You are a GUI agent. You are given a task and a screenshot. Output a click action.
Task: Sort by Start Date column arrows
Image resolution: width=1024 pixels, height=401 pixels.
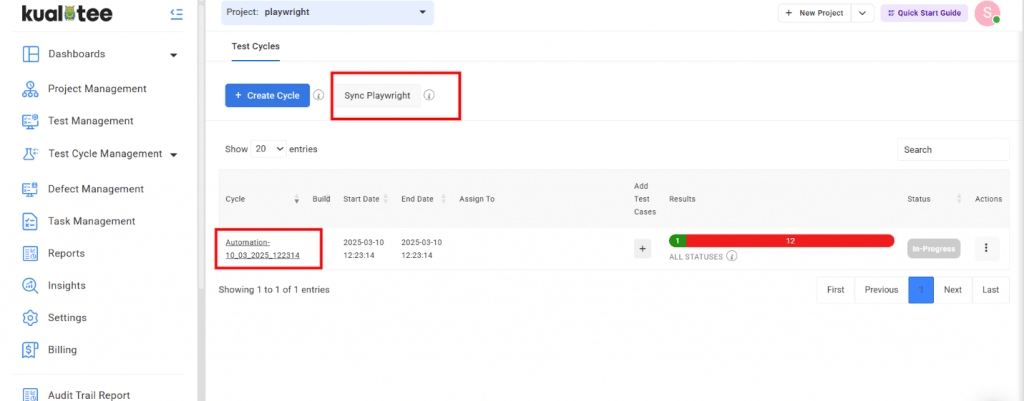[385, 199]
